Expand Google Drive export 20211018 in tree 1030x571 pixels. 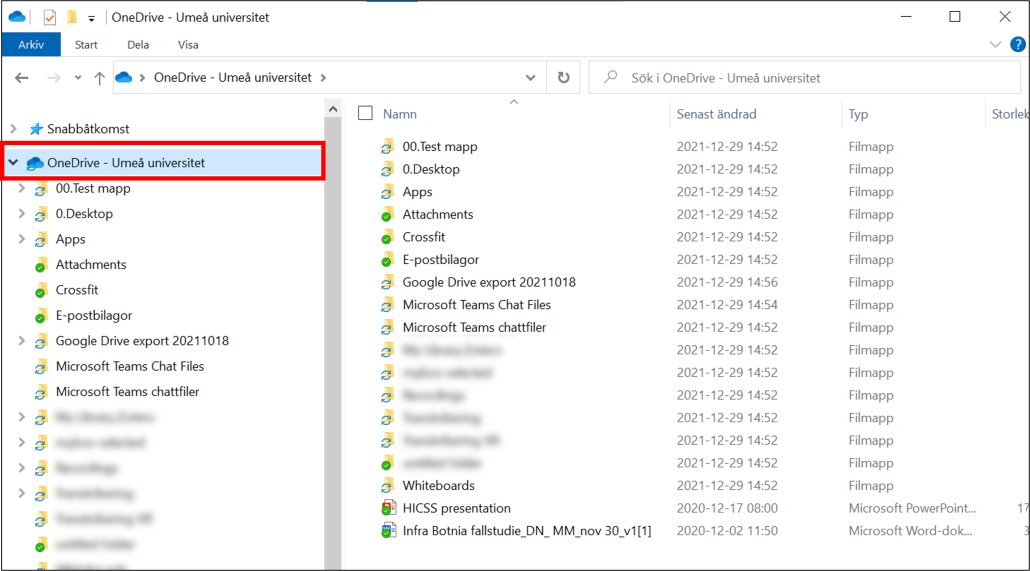[22, 340]
